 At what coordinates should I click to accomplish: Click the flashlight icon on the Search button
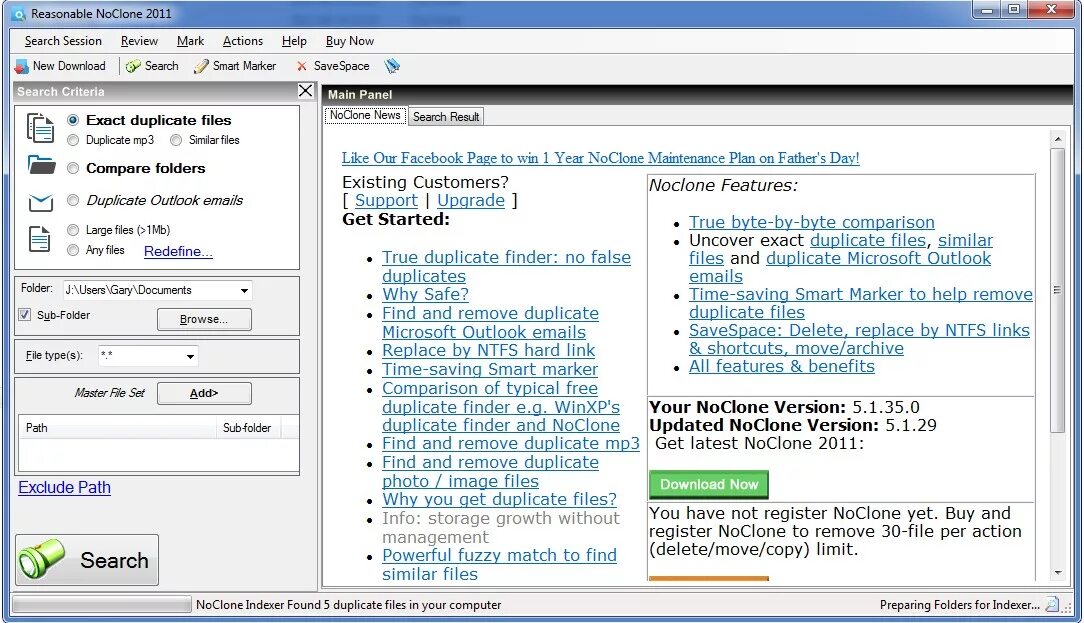[41, 559]
